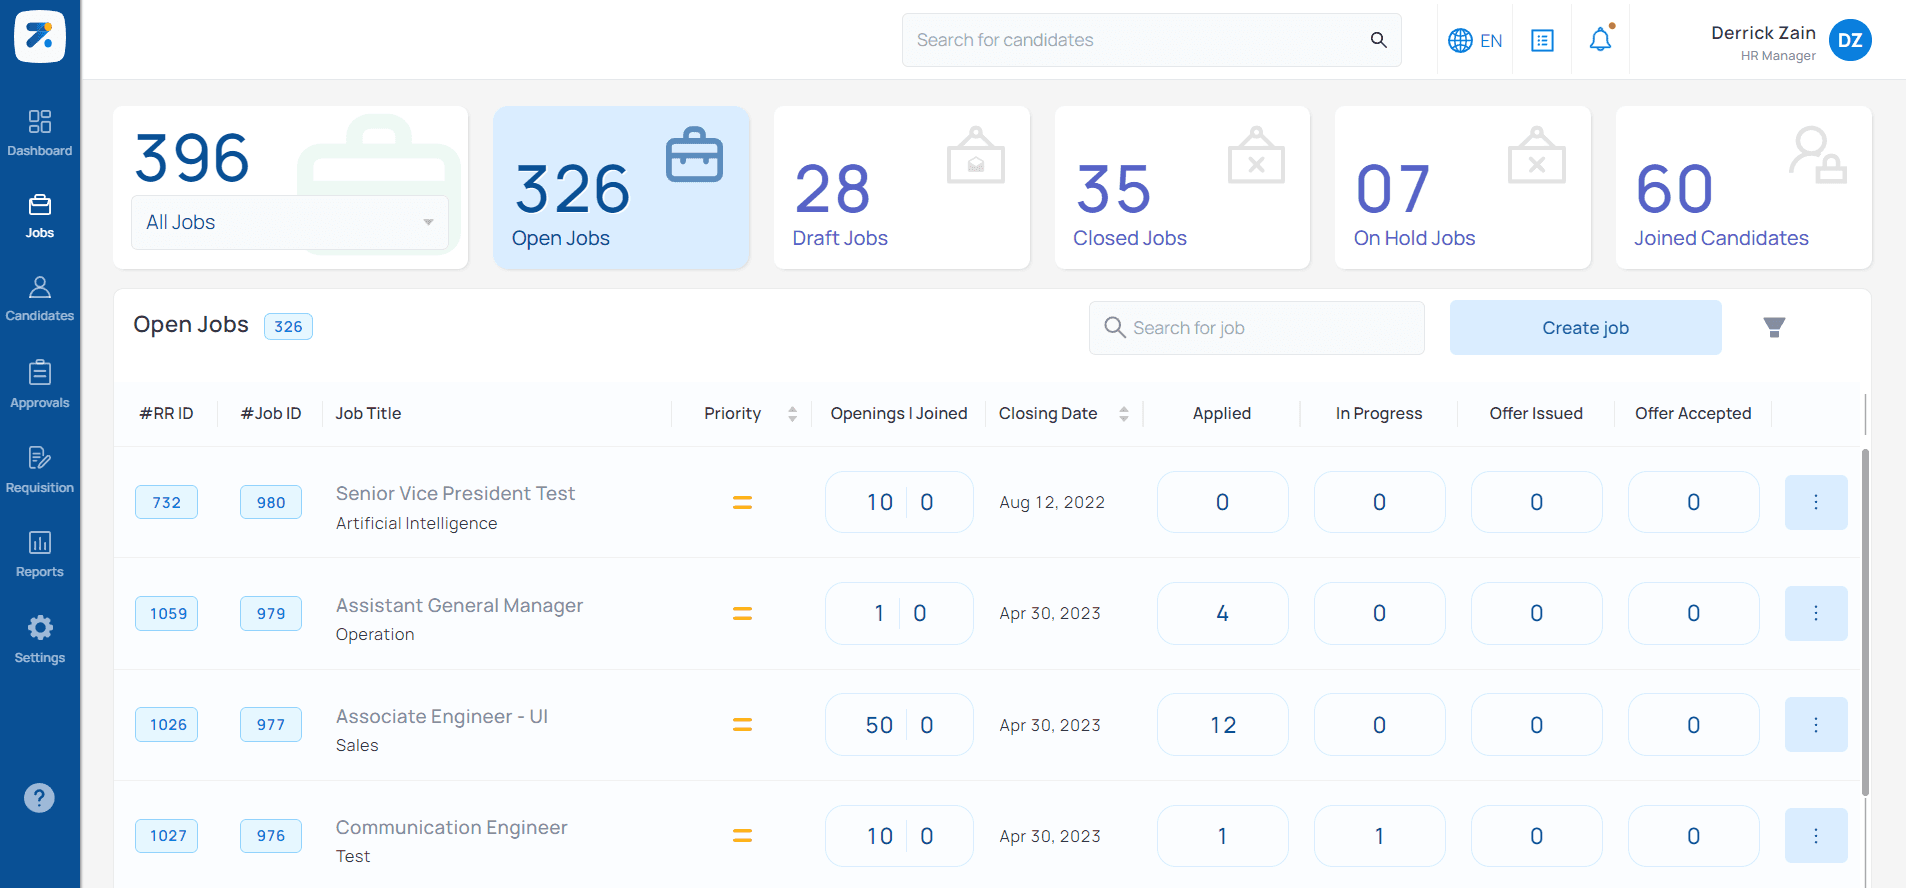
Task: Expand the All Jobs dropdown
Action: [x=290, y=222]
